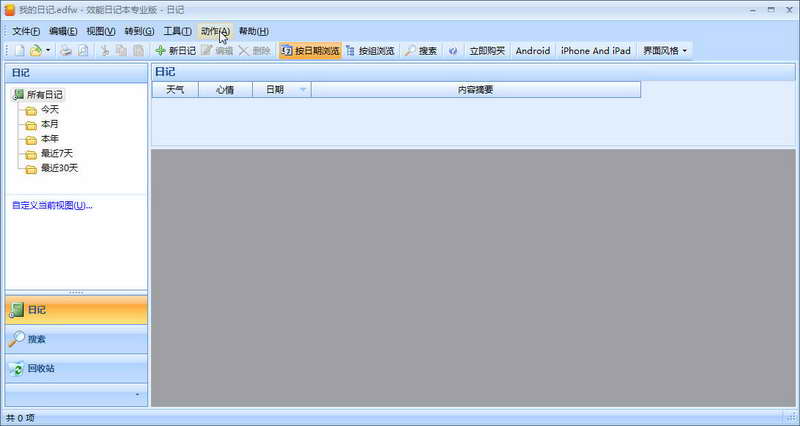
Task: Switch to the 搜索 panel in sidebar
Action: [x=77, y=339]
